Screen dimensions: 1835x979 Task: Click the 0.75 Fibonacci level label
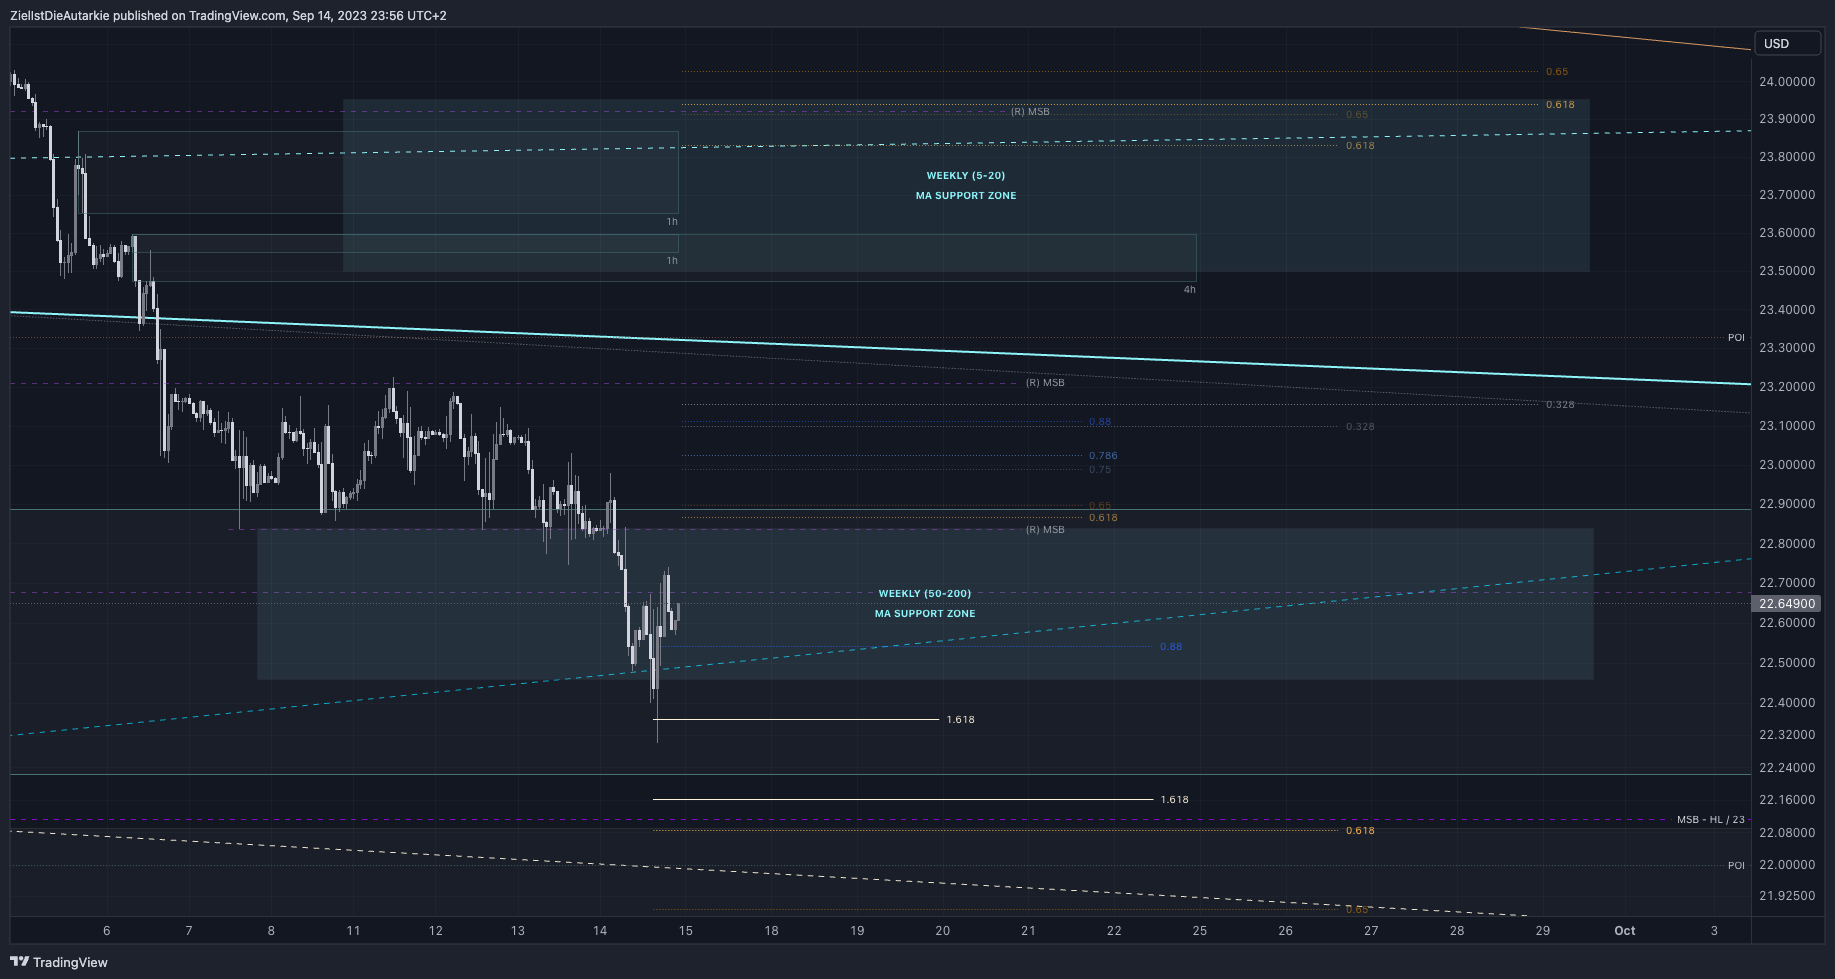(1100, 470)
